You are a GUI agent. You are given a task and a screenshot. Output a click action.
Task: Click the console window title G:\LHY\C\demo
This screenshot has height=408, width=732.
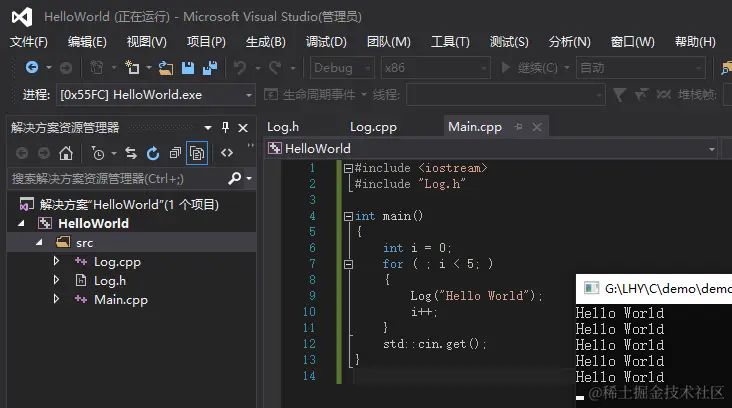point(668,289)
